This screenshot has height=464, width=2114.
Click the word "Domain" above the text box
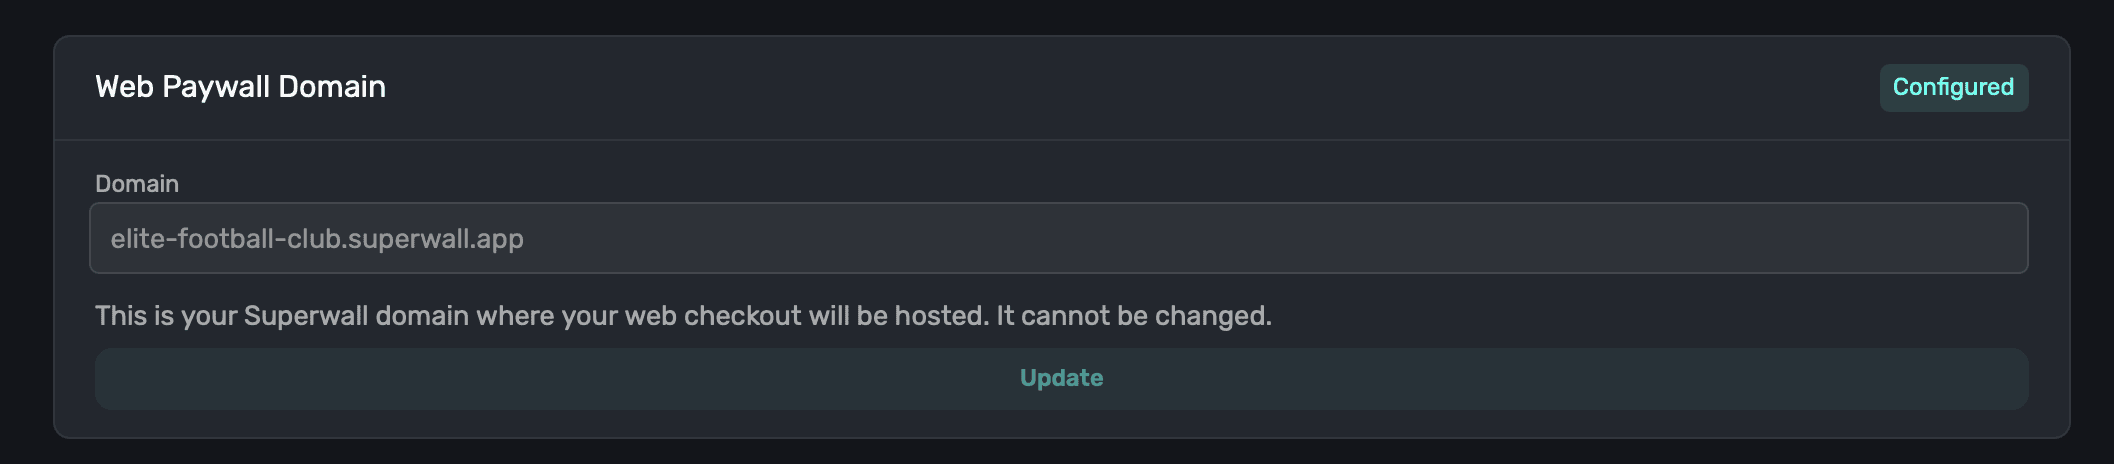click(x=137, y=184)
